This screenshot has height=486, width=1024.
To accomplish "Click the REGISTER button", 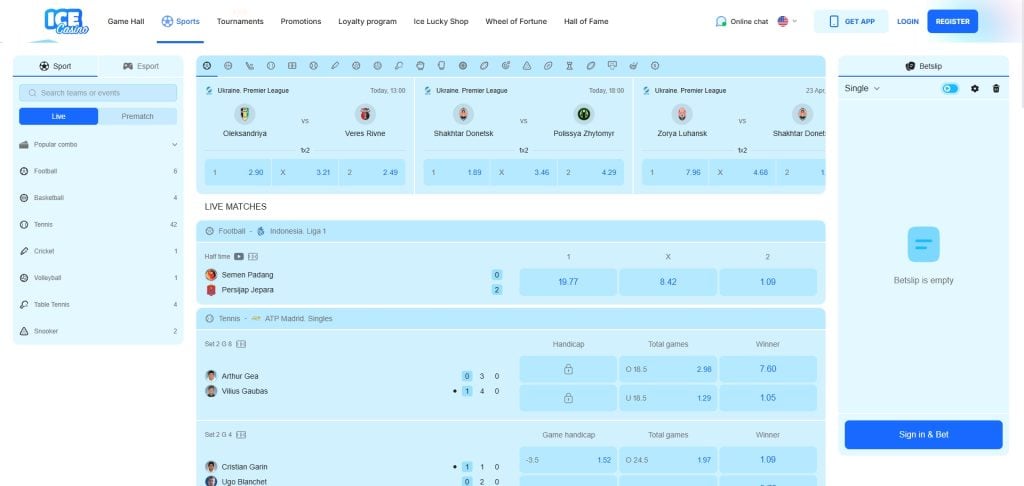I will [x=952, y=21].
